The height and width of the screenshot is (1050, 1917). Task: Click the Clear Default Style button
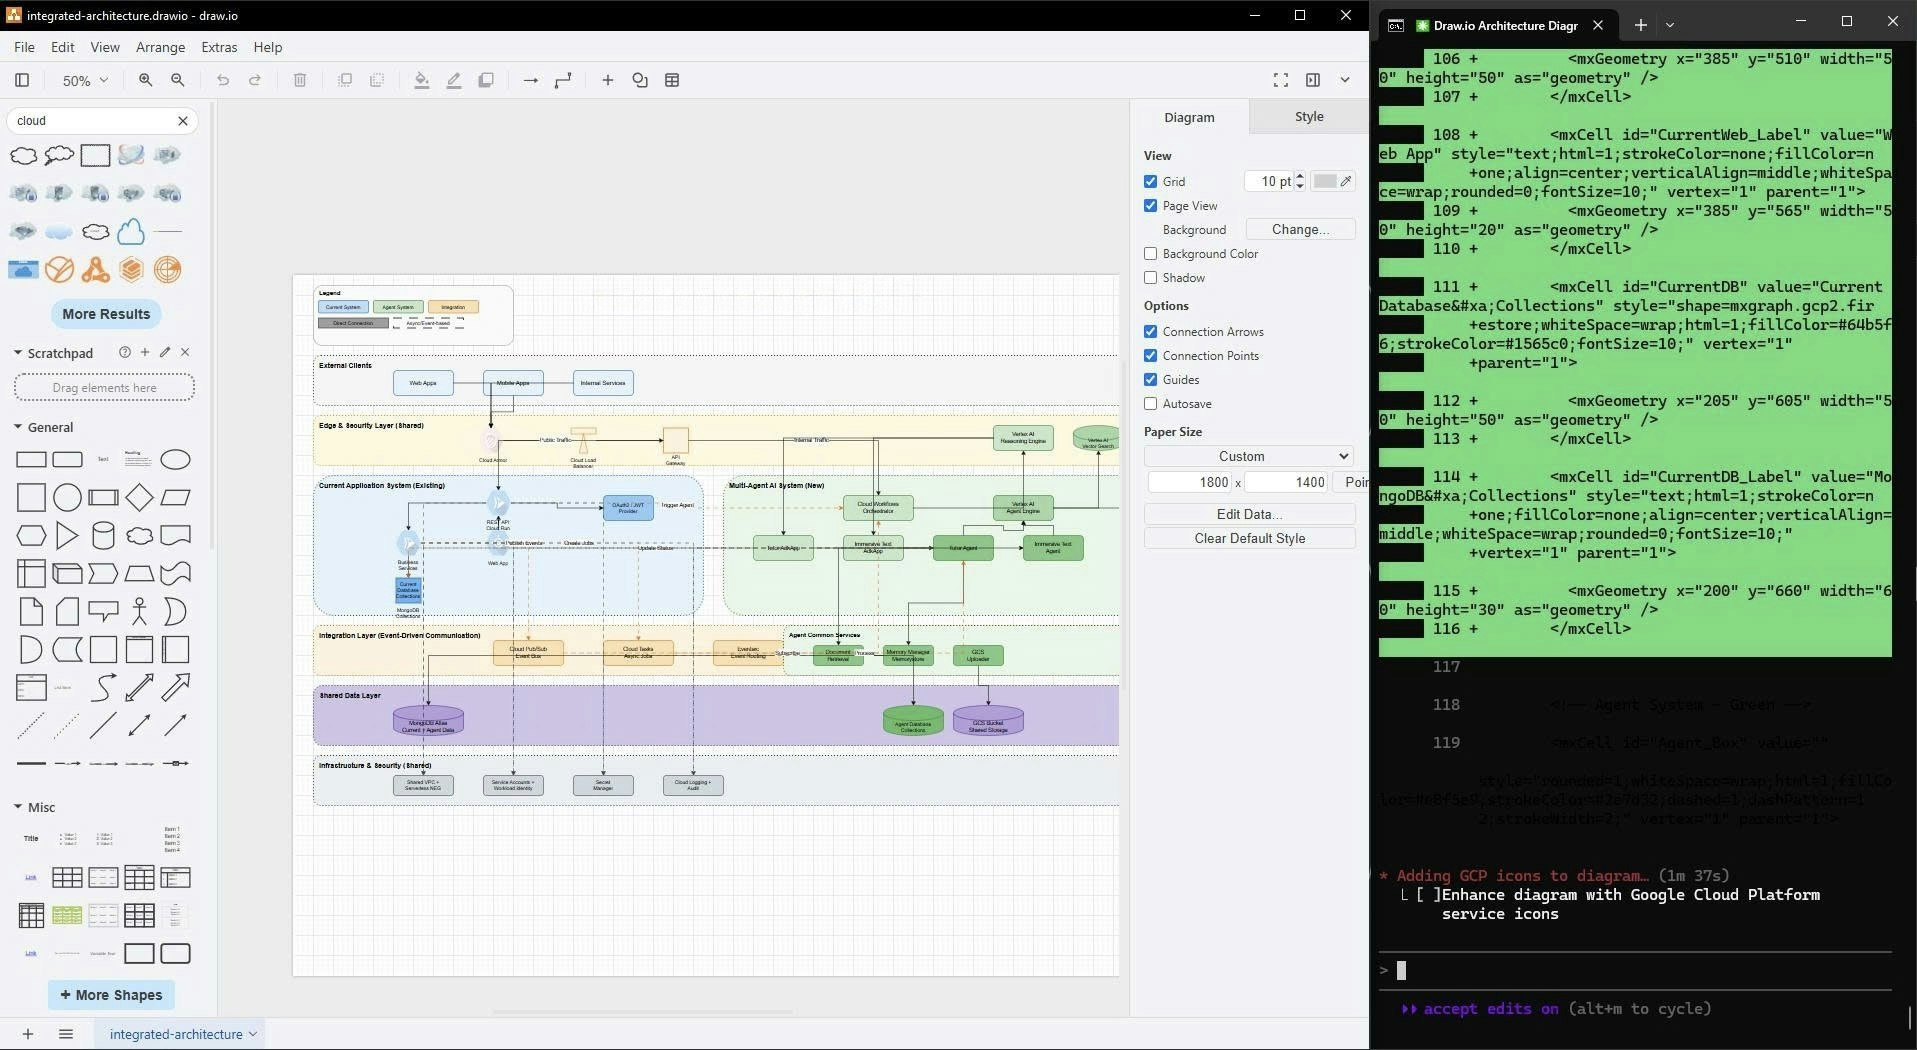1249,538
